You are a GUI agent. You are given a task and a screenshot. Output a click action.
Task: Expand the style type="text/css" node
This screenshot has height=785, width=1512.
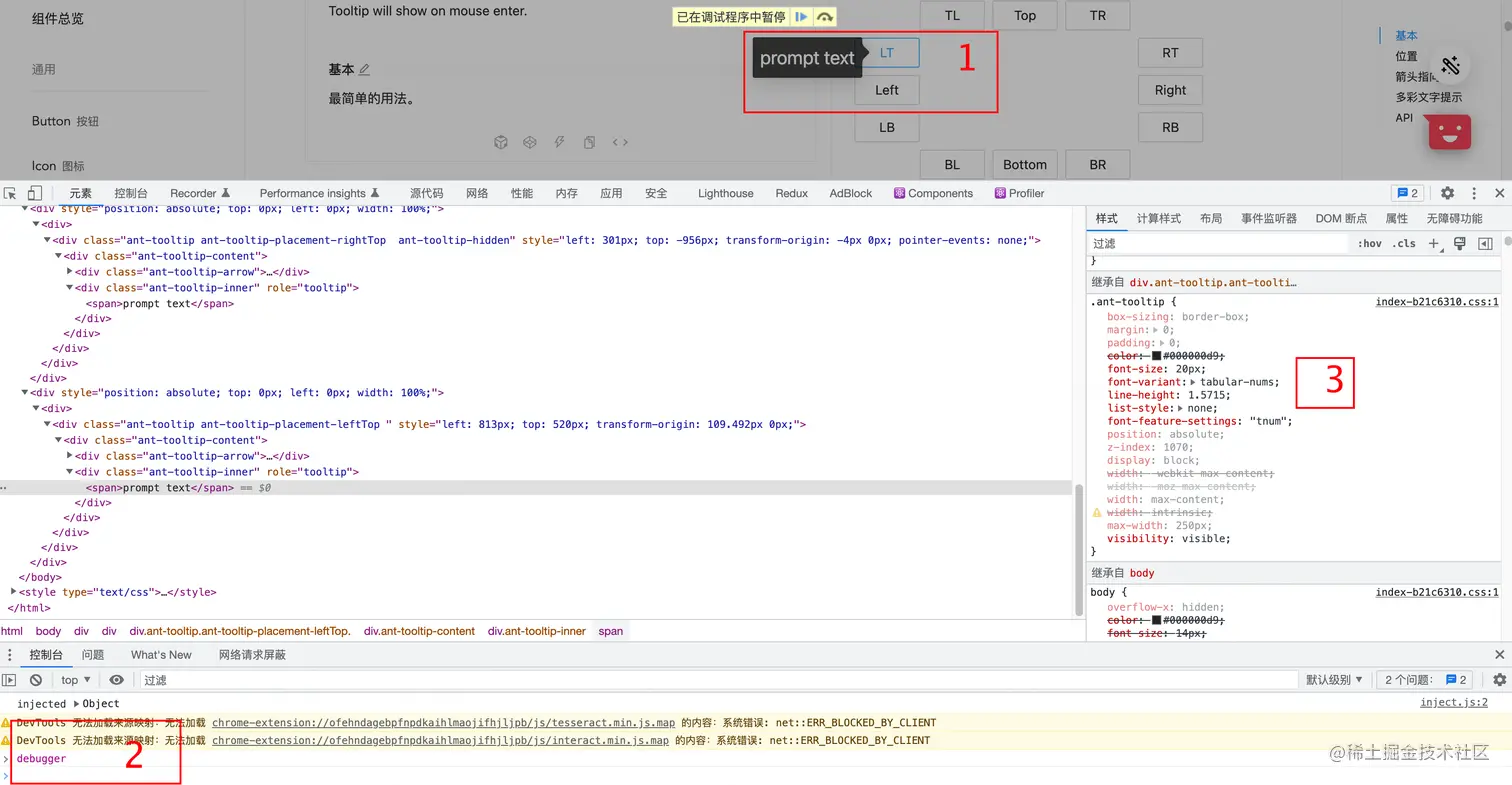(x=13, y=592)
